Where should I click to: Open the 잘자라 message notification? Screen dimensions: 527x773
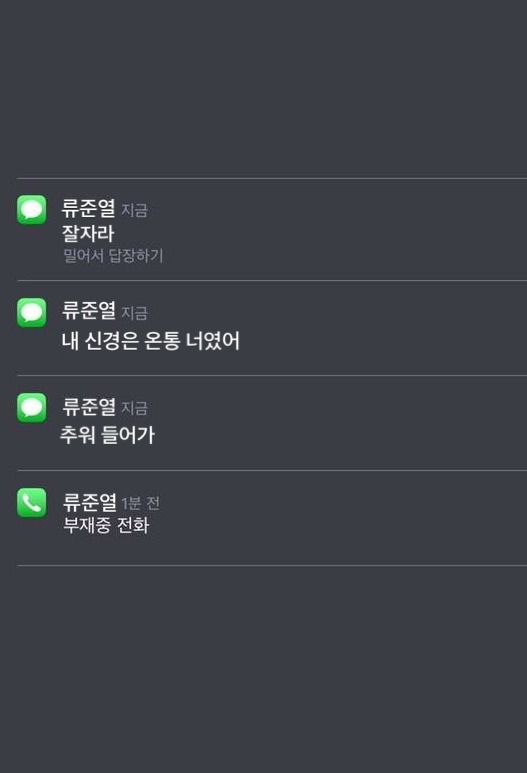272,230
